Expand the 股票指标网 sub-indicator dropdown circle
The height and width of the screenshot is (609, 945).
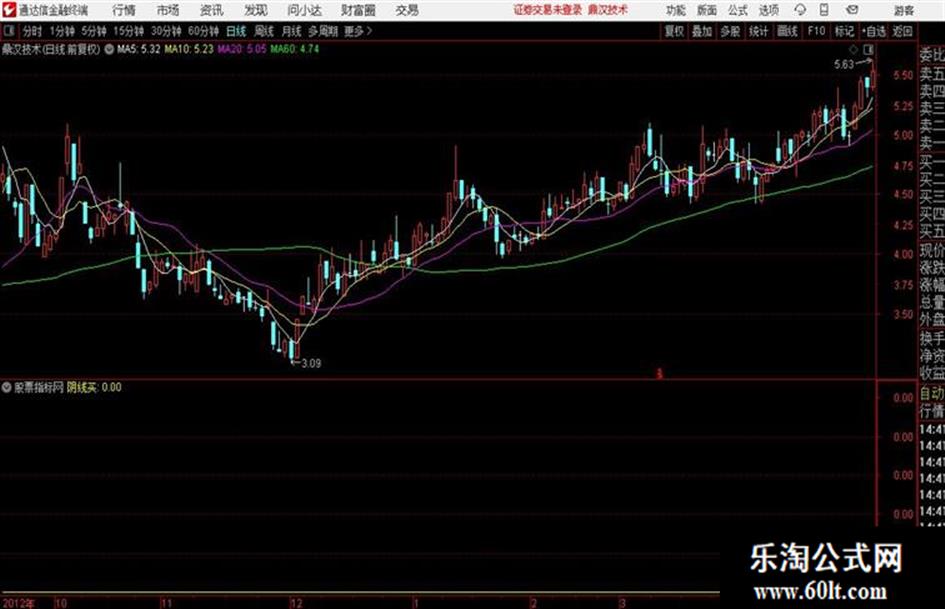click(7, 387)
